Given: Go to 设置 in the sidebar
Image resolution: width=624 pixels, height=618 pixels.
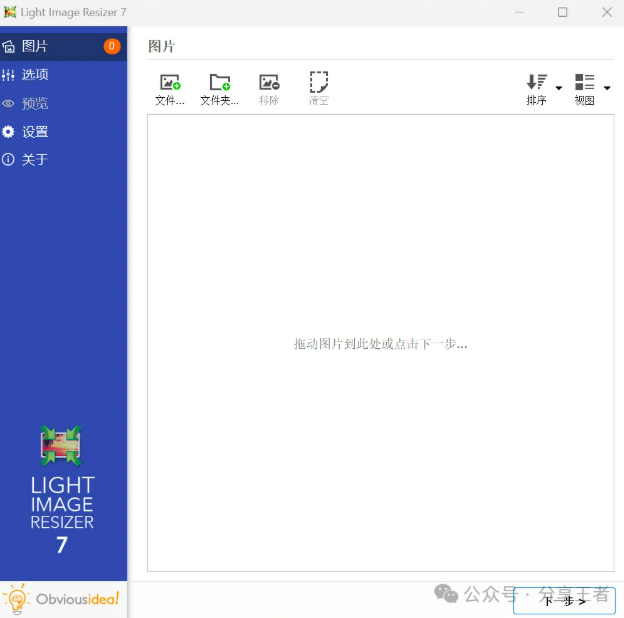Looking at the screenshot, I should click(x=35, y=132).
